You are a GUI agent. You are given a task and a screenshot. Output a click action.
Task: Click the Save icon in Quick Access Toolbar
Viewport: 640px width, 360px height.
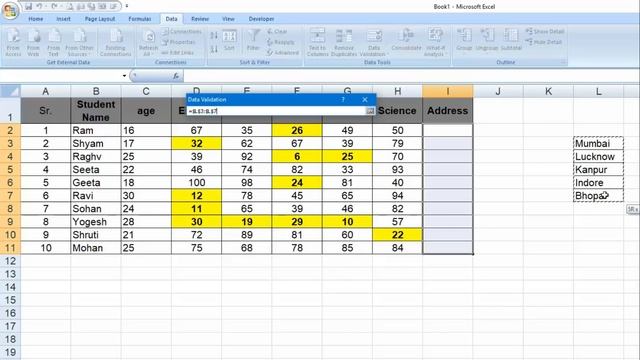click(29, 6)
